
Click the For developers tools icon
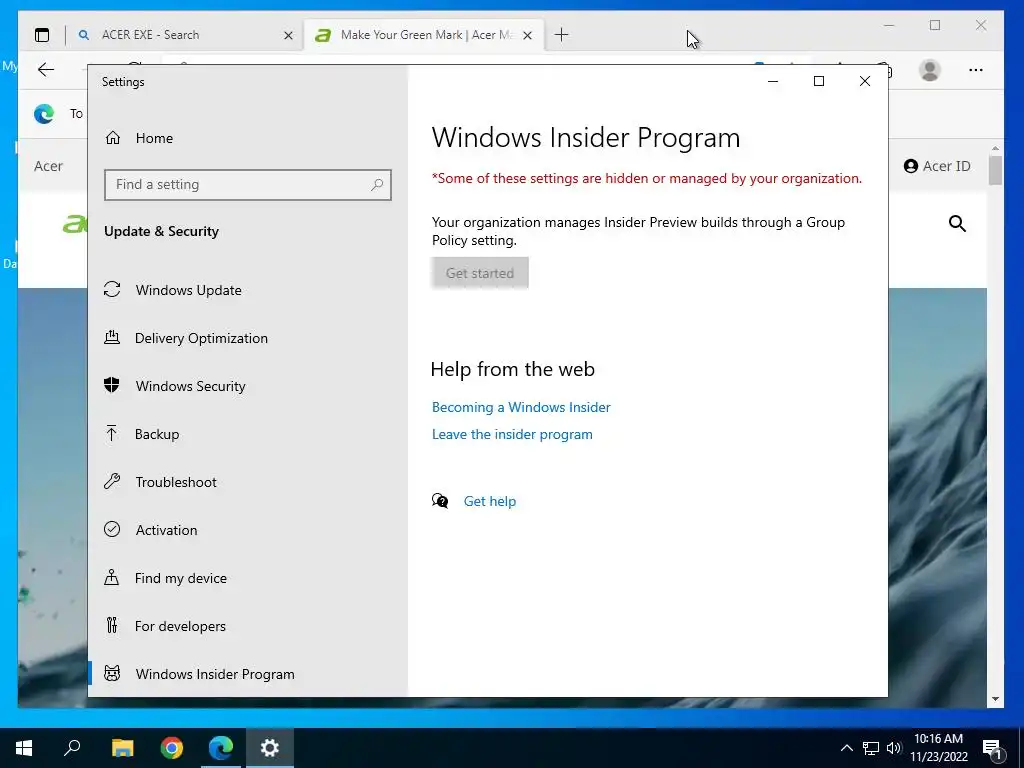point(112,626)
